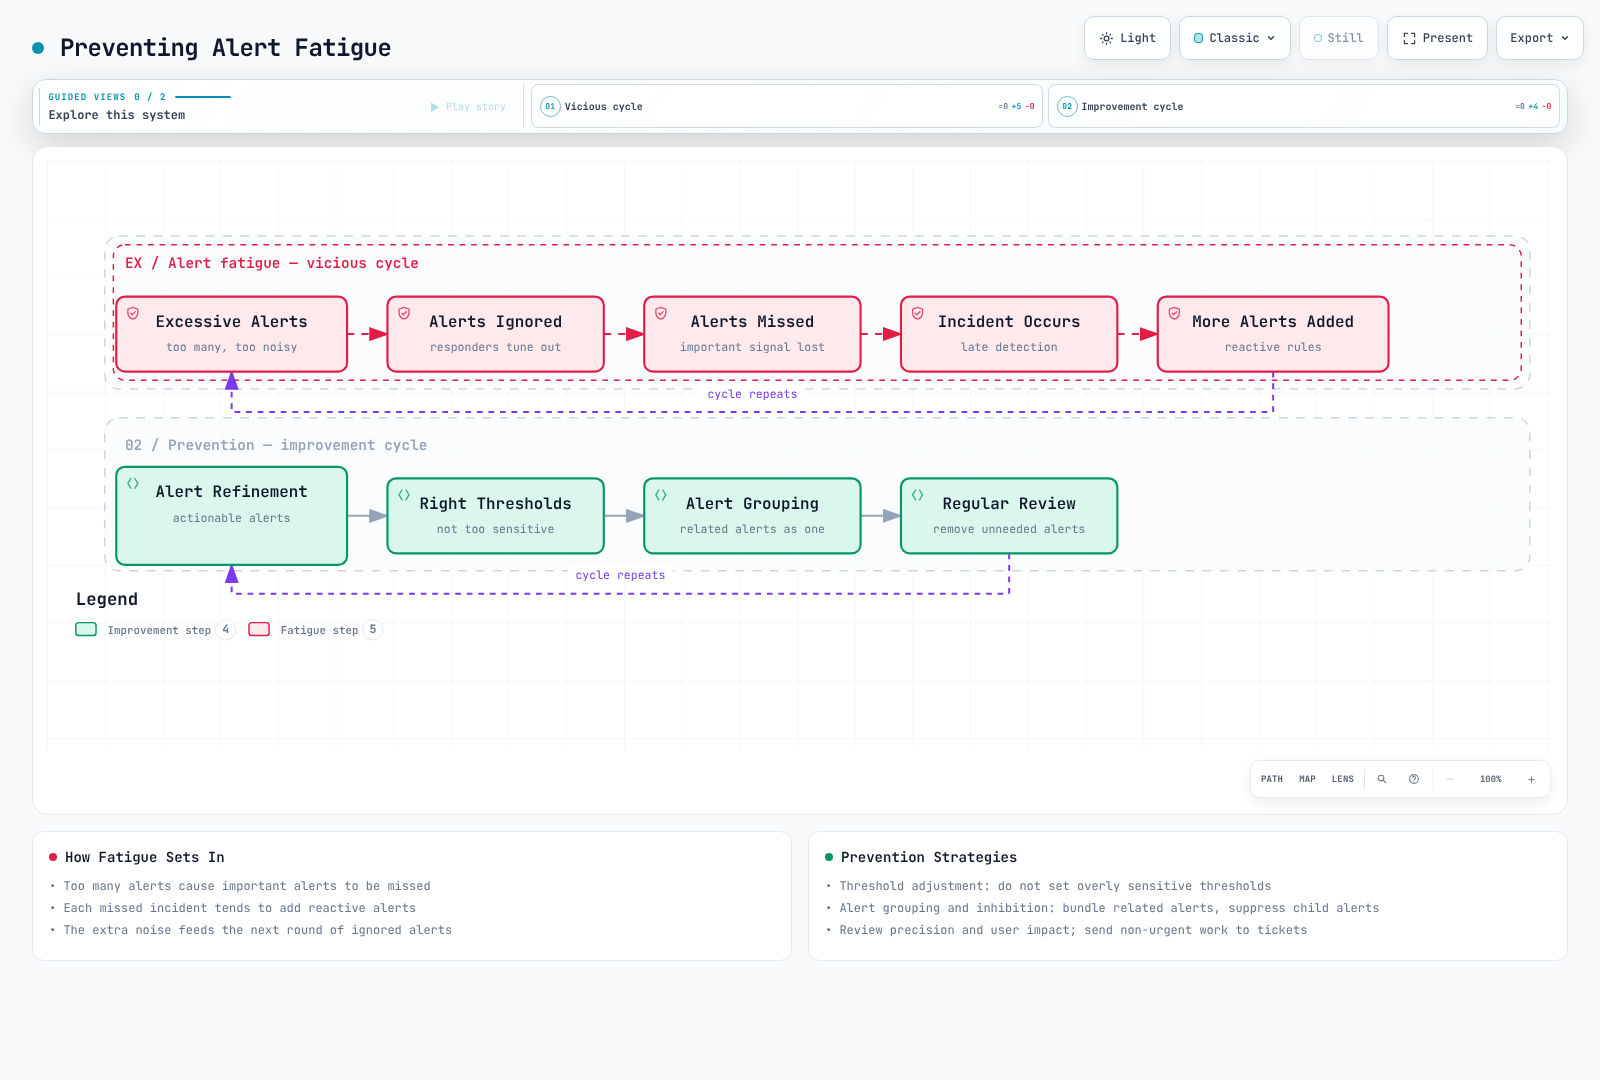The width and height of the screenshot is (1600, 1080).
Task: Select the Alerts Ignored node
Action: (496, 334)
